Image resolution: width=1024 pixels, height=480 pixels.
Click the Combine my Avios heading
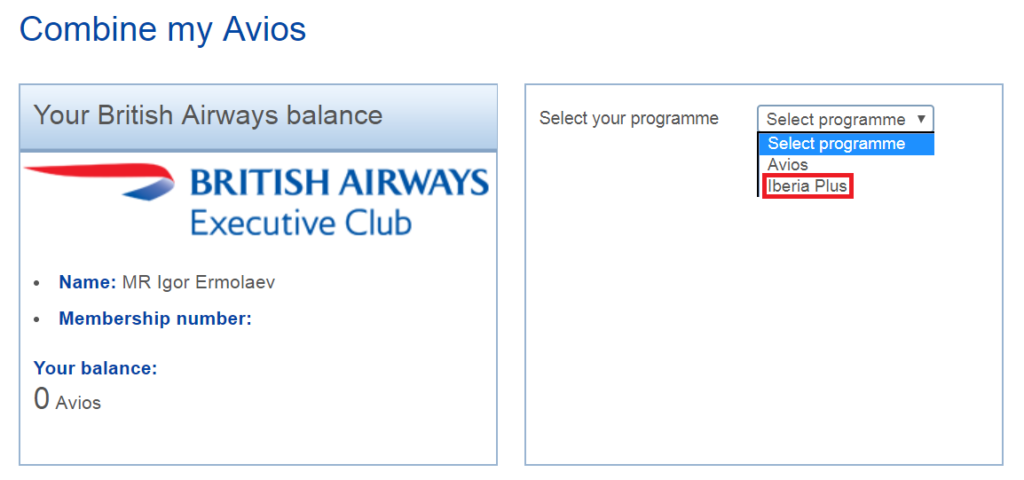click(x=162, y=29)
